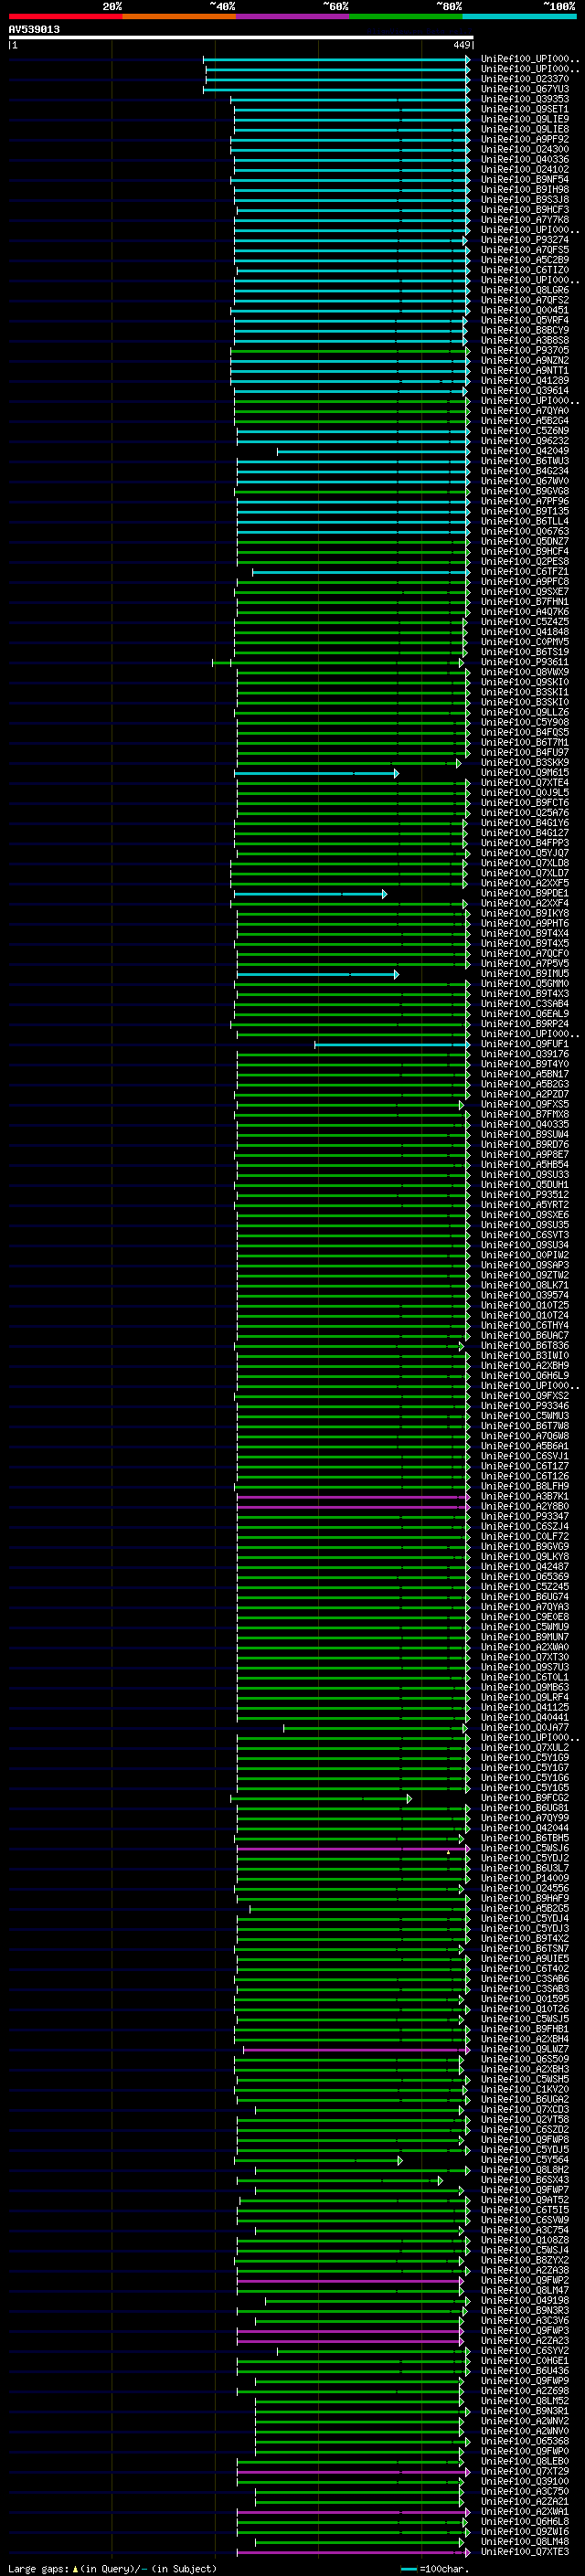The height and width of the screenshot is (2576, 585).
Task: Open hit UniRef100_Q9LIE8
Action: point(524,129)
